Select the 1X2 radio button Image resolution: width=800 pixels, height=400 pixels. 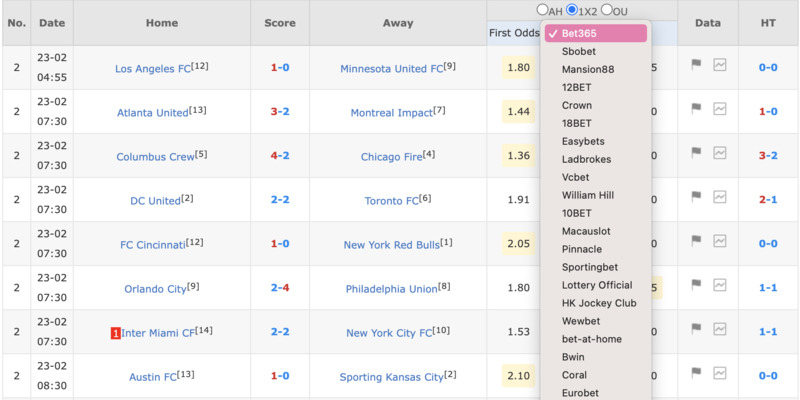(x=572, y=10)
